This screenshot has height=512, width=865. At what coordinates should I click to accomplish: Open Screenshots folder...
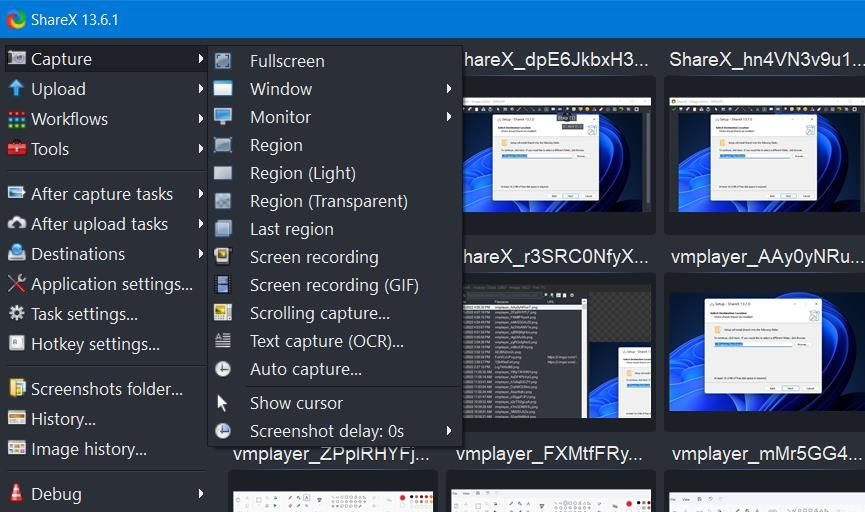[x=105, y=388]
